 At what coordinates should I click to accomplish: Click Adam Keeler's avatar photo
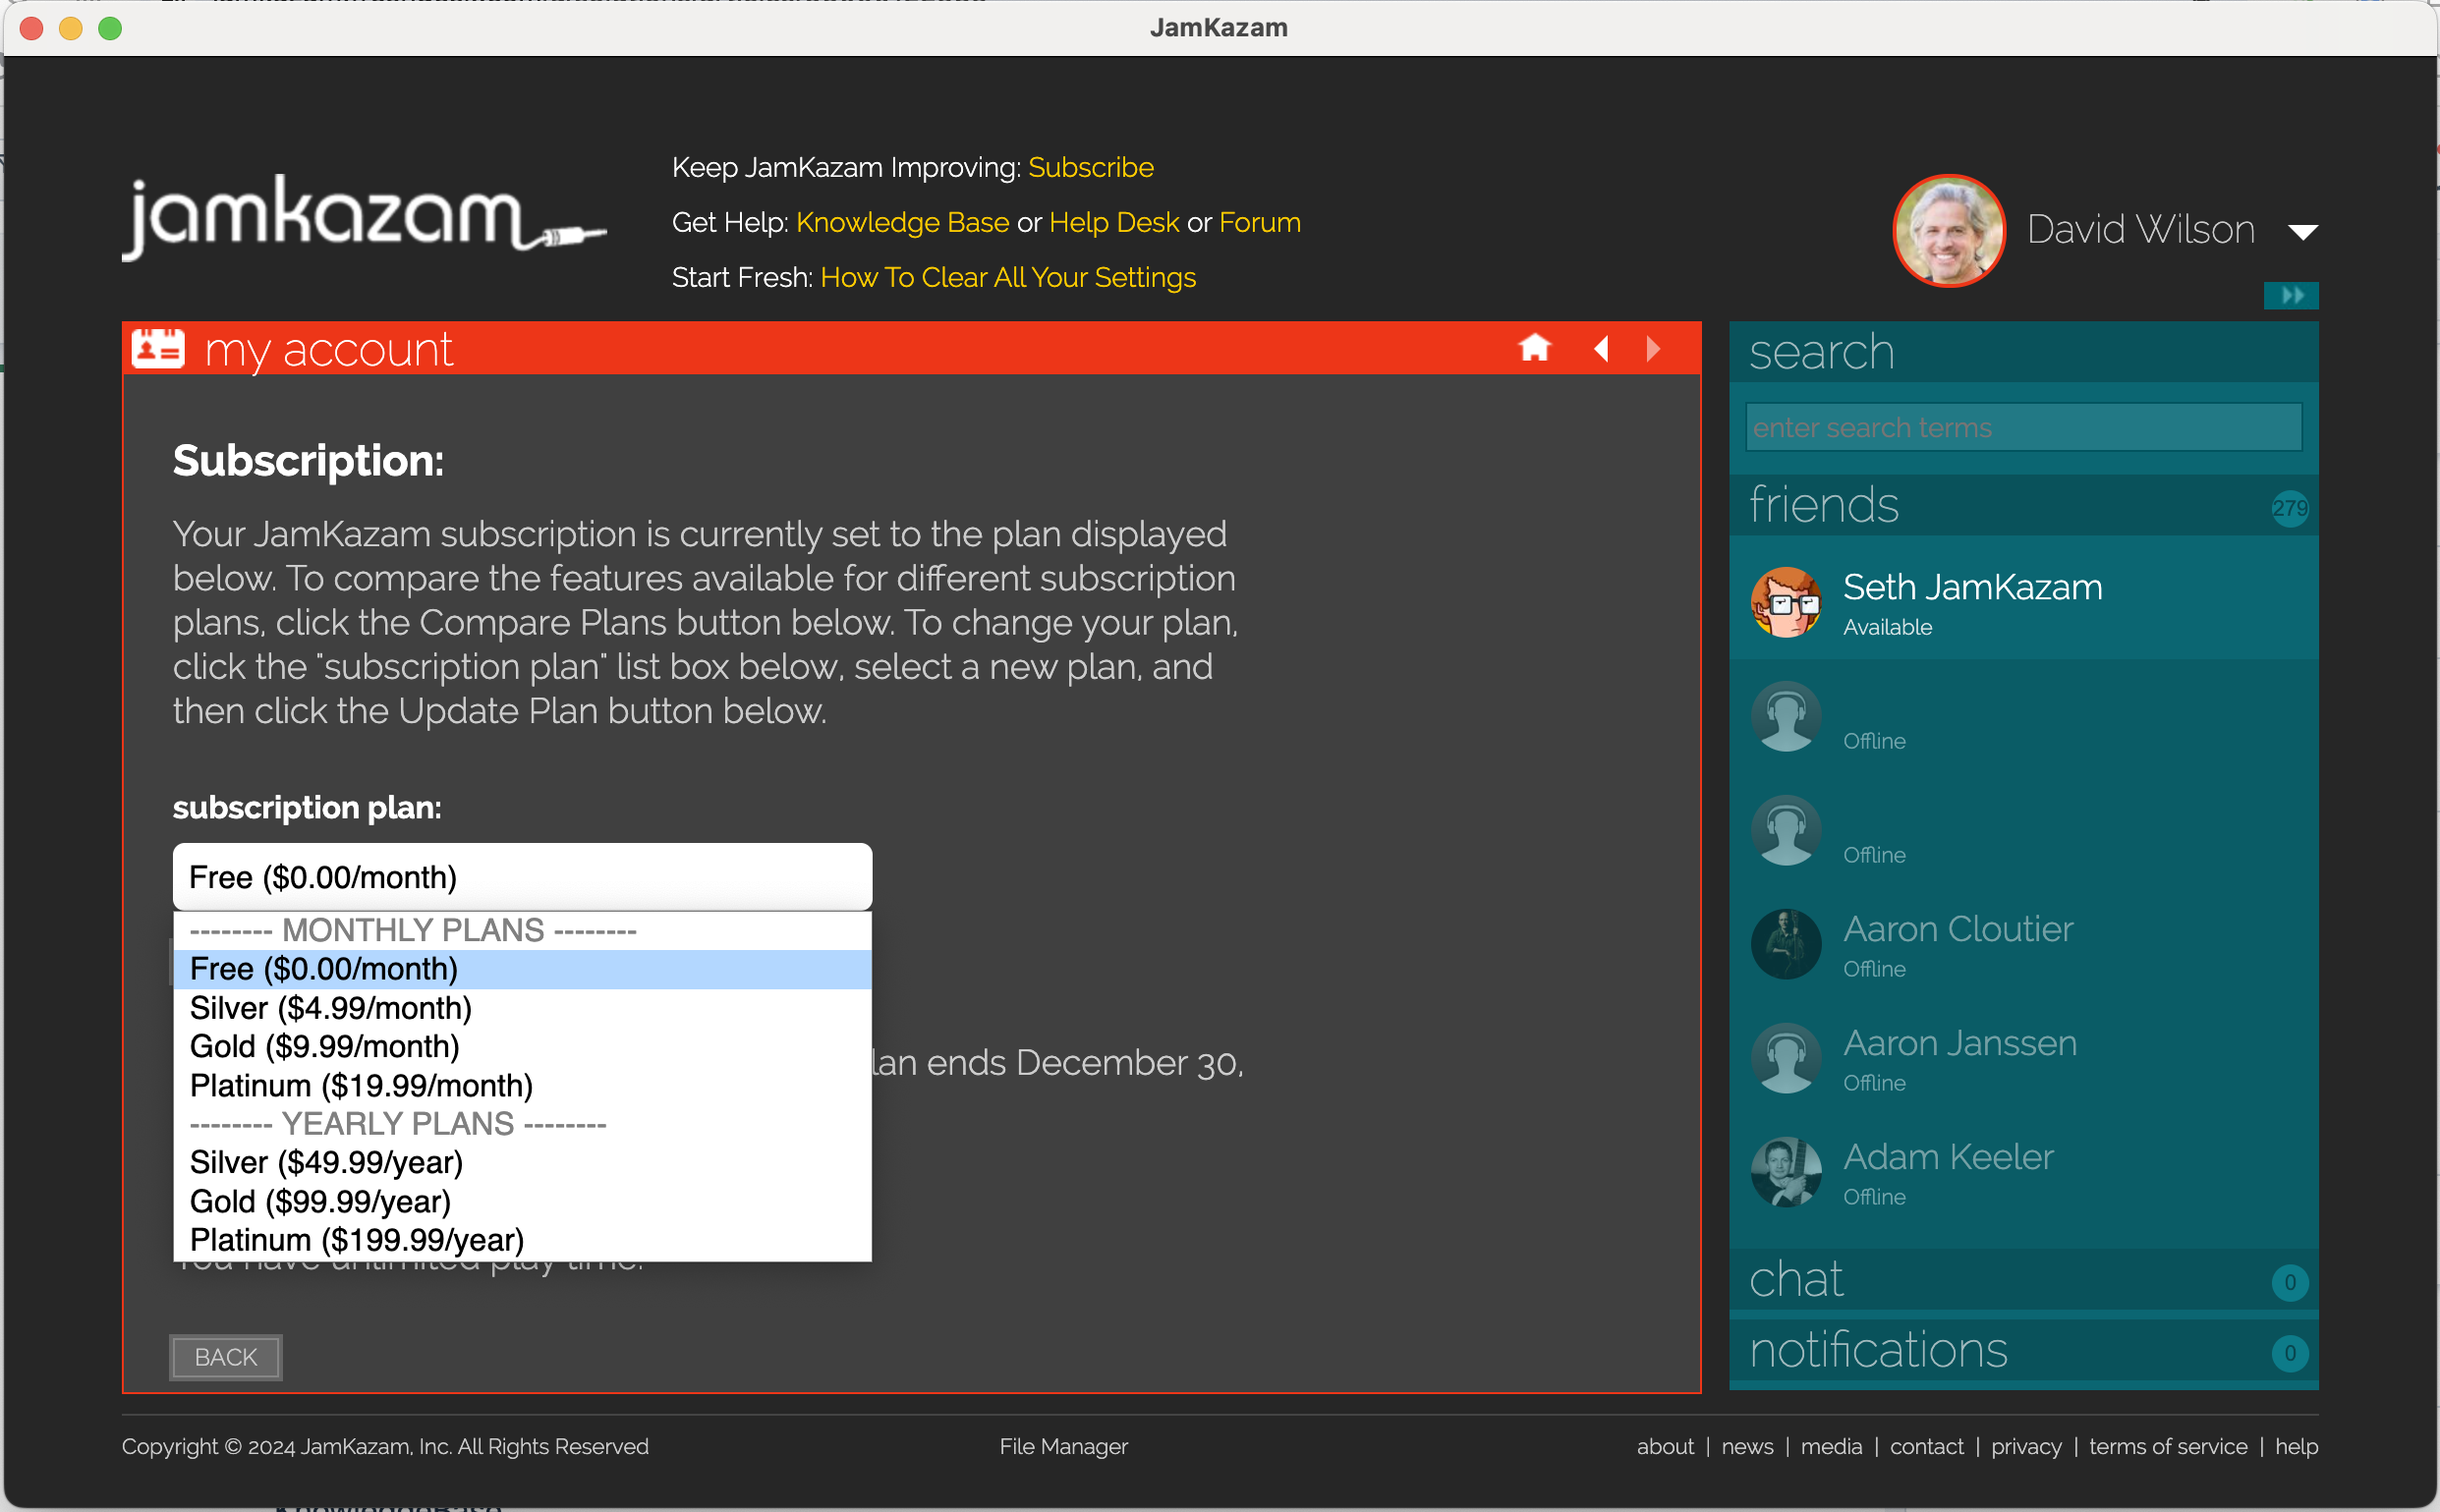(x=1785, y=1172)
